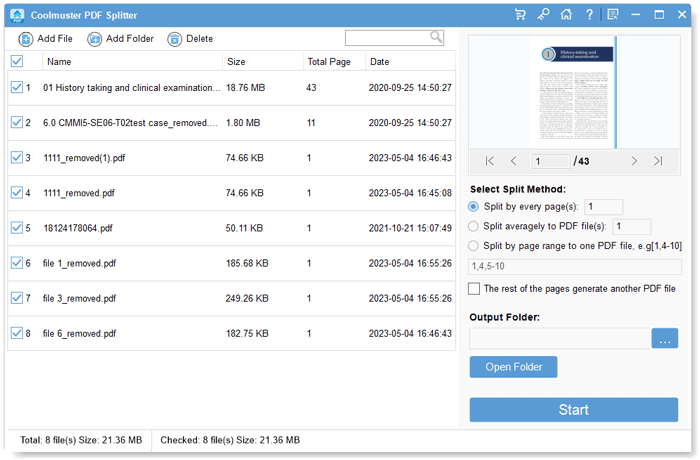Sort list by Date column header
700x460 pixels.
click(x=410, y=62)
